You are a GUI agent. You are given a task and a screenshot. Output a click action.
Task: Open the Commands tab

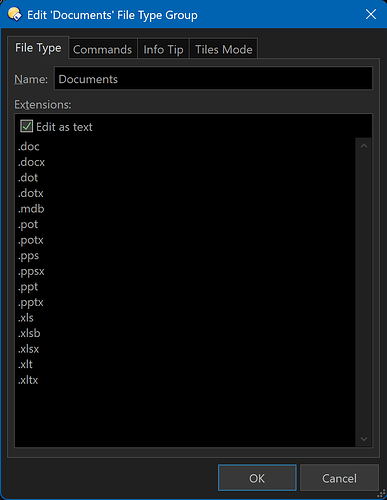pyautogui.click(x=103, y=50)
